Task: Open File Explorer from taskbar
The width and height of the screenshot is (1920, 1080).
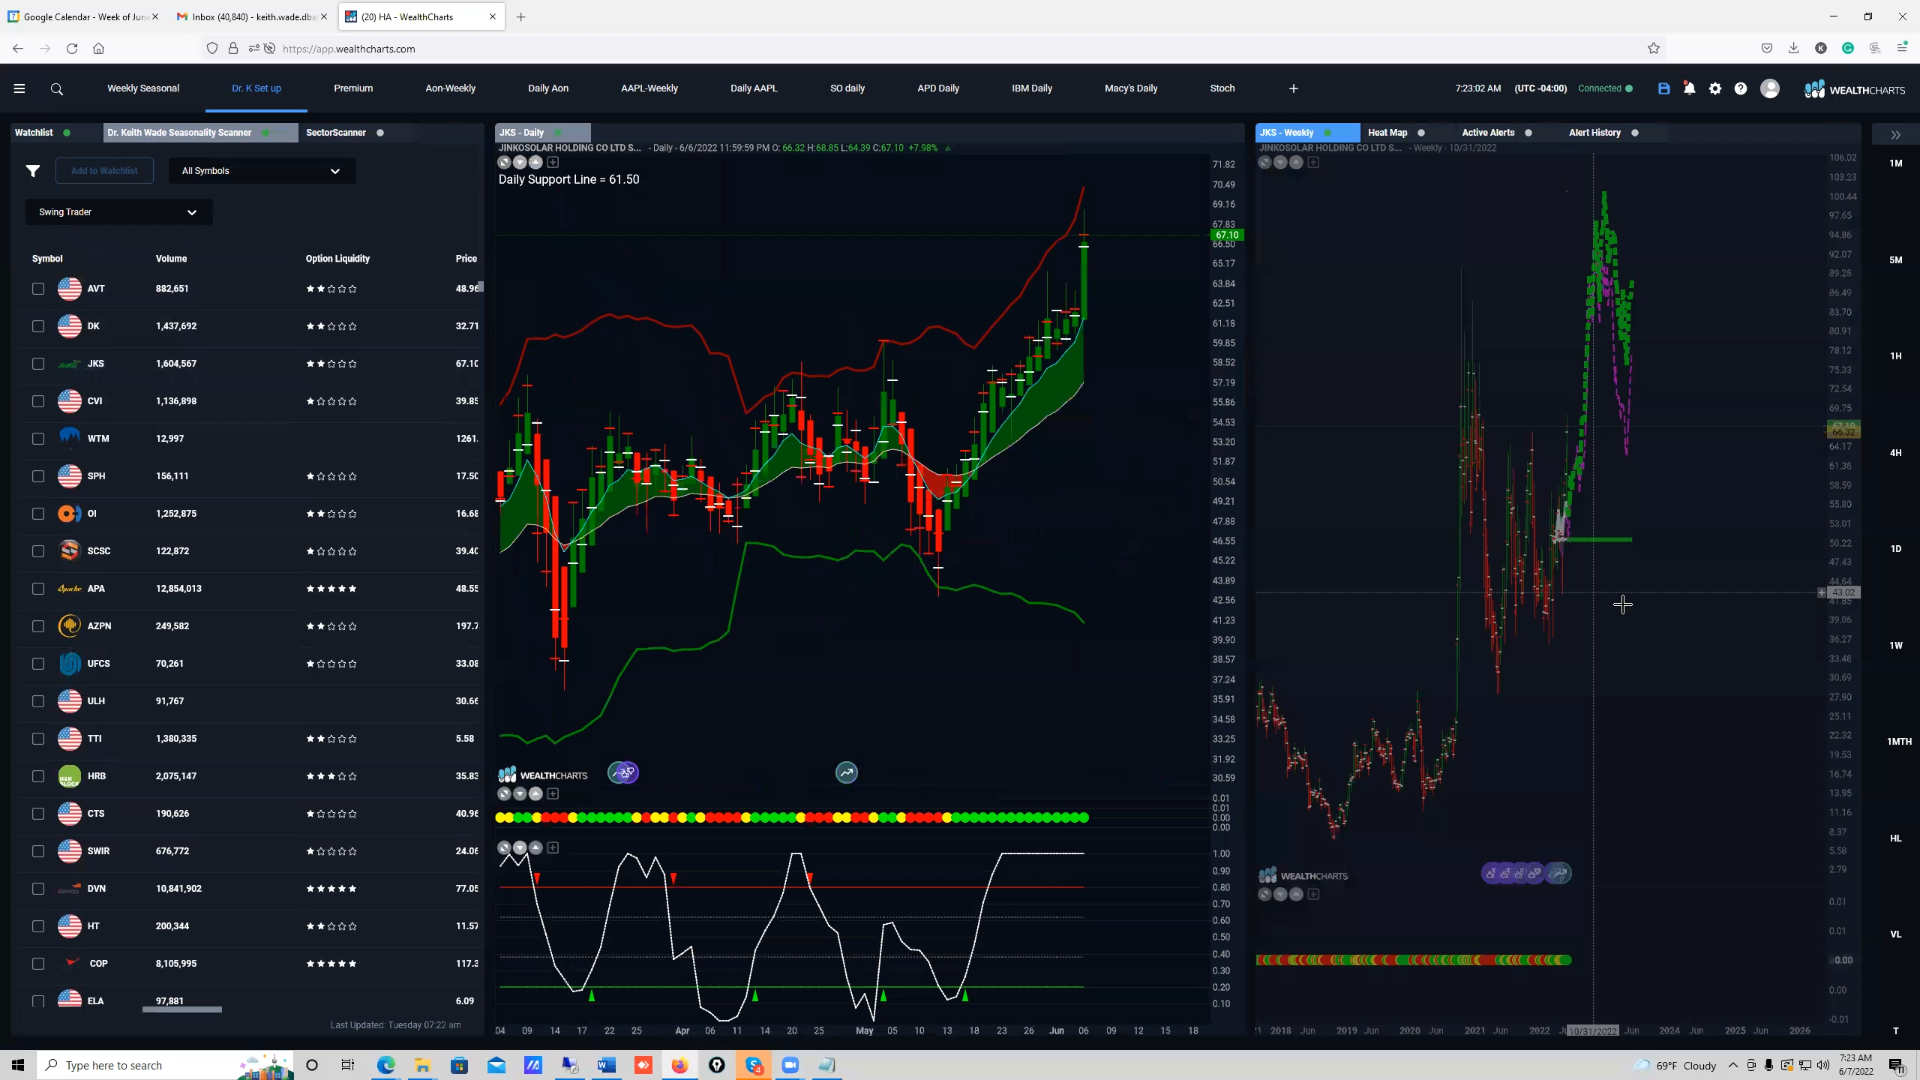Action: point(422,1065)
